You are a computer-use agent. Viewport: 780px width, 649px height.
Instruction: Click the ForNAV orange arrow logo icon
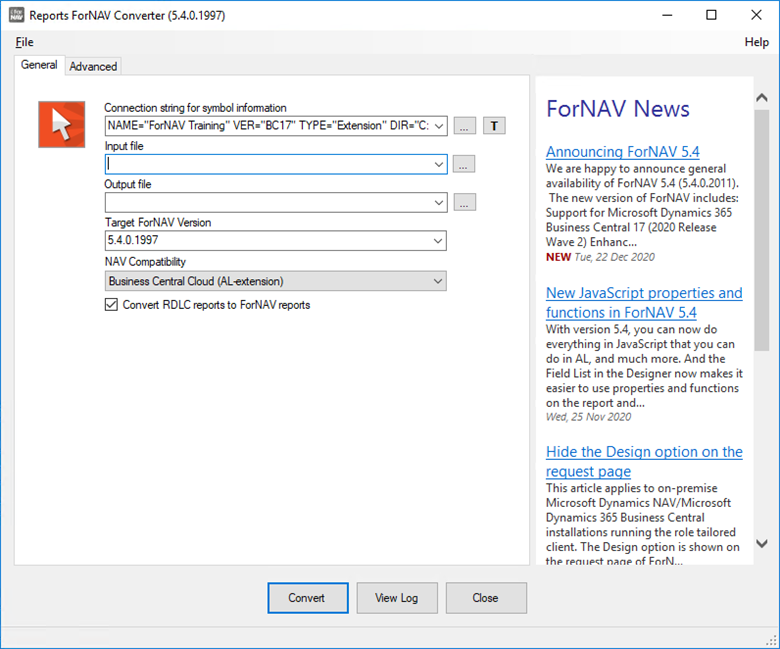click(x=61, y=124)
